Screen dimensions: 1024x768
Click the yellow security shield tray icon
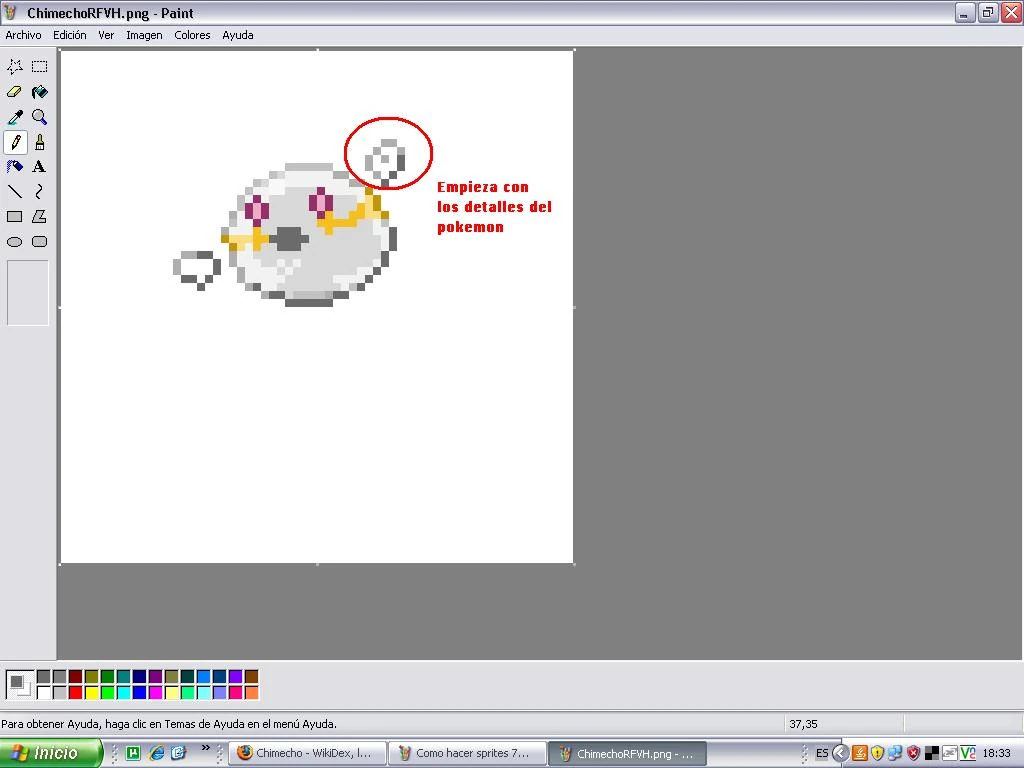[877, 753]
